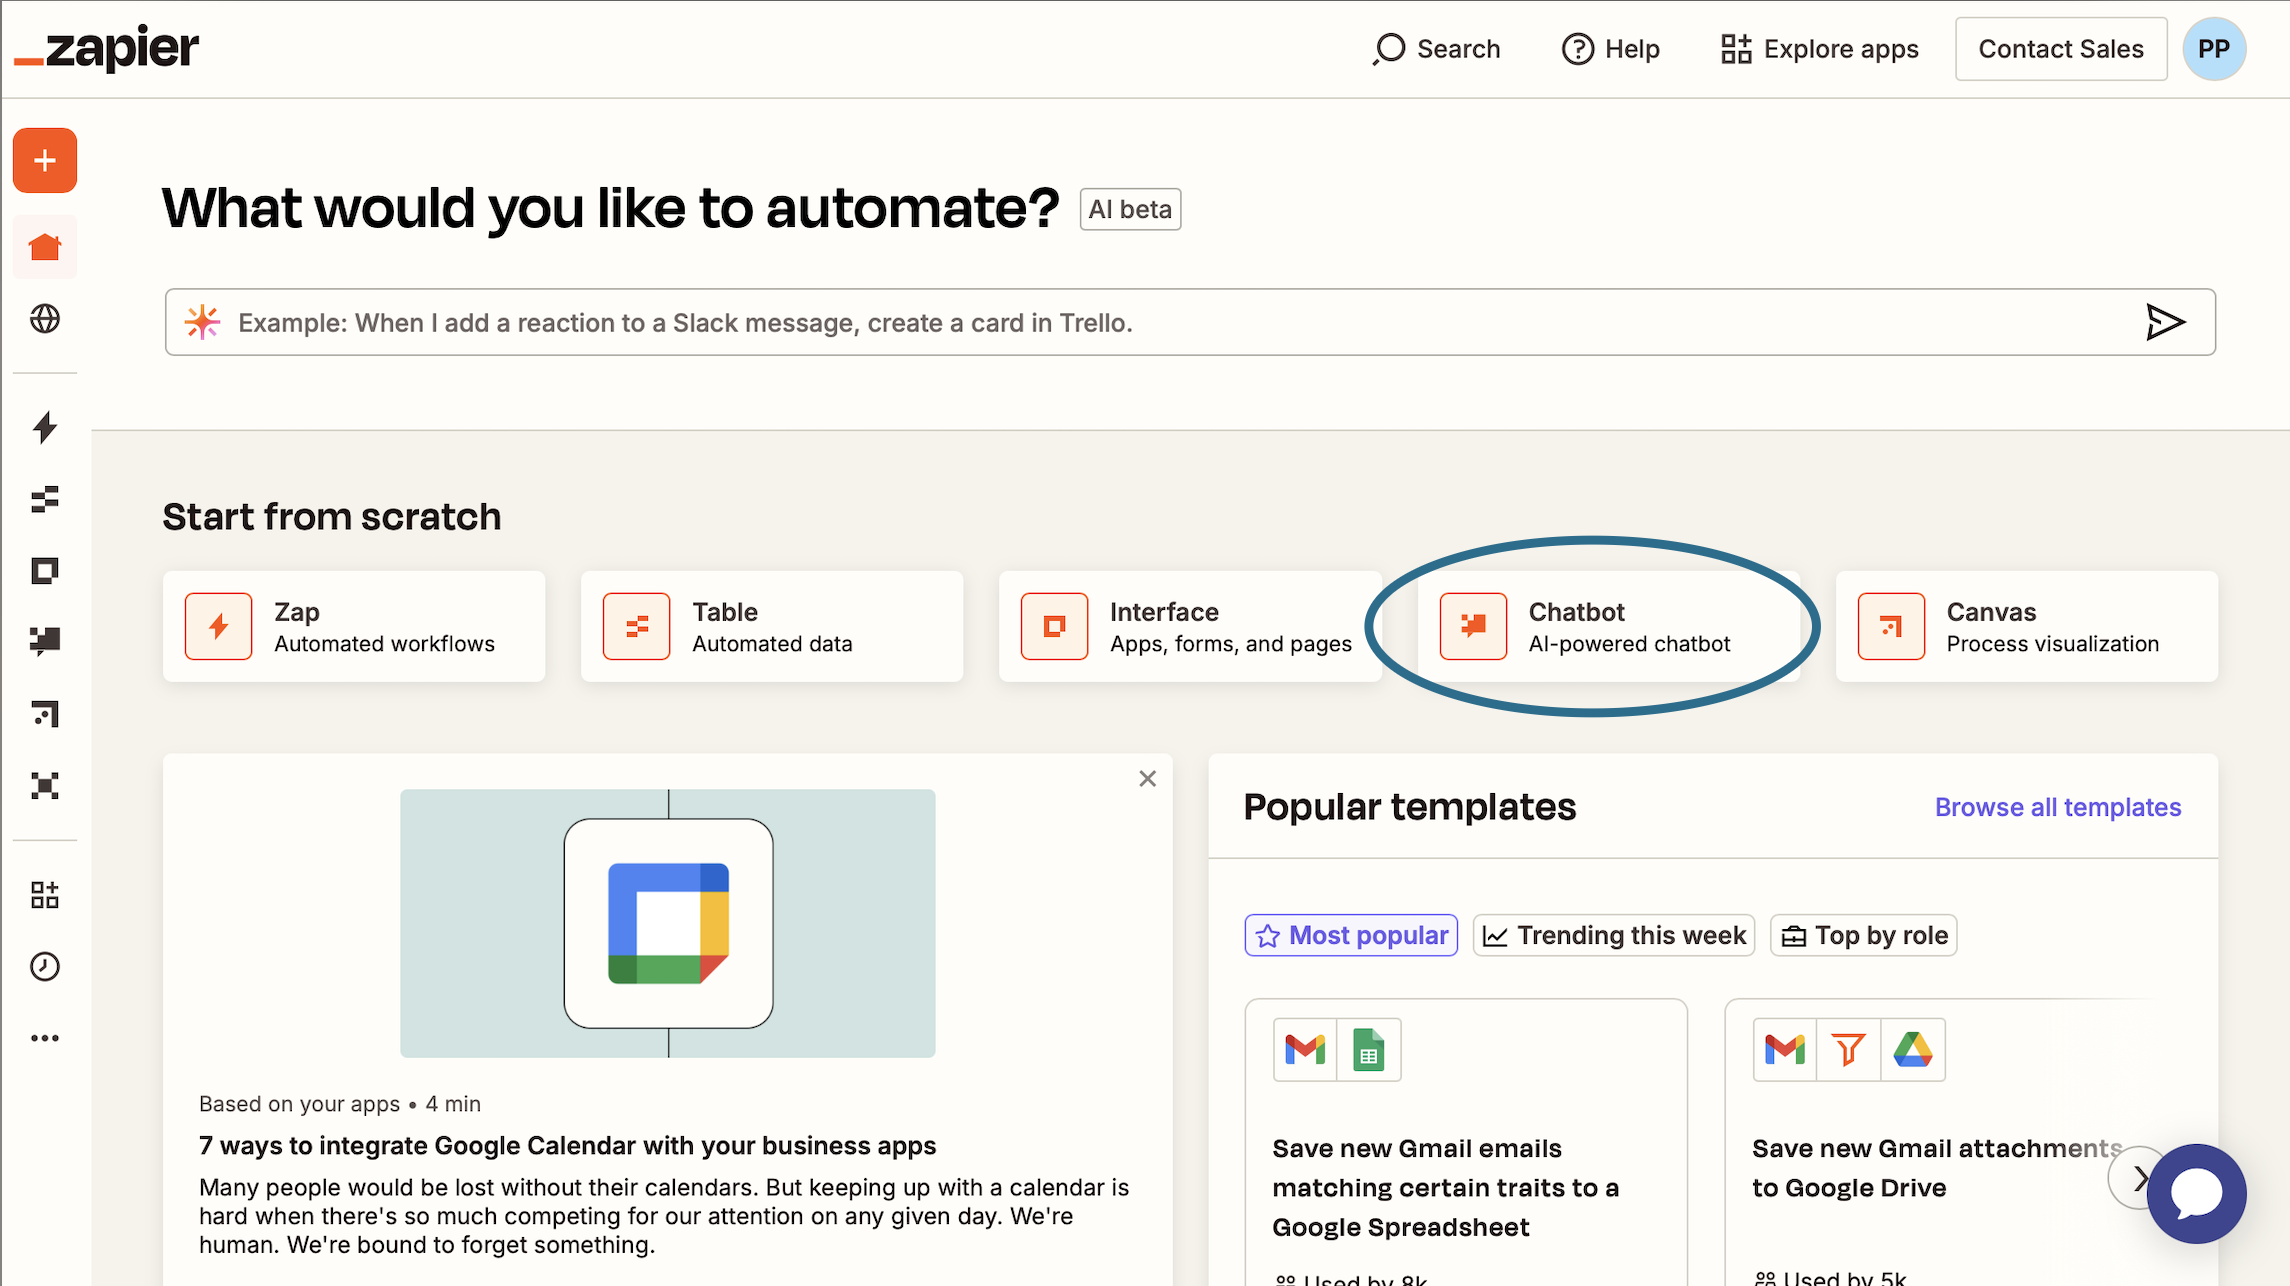Open the Discover globe icon in sidebar
This screenshot has width=2290, height=1286.
pos(45,319)
